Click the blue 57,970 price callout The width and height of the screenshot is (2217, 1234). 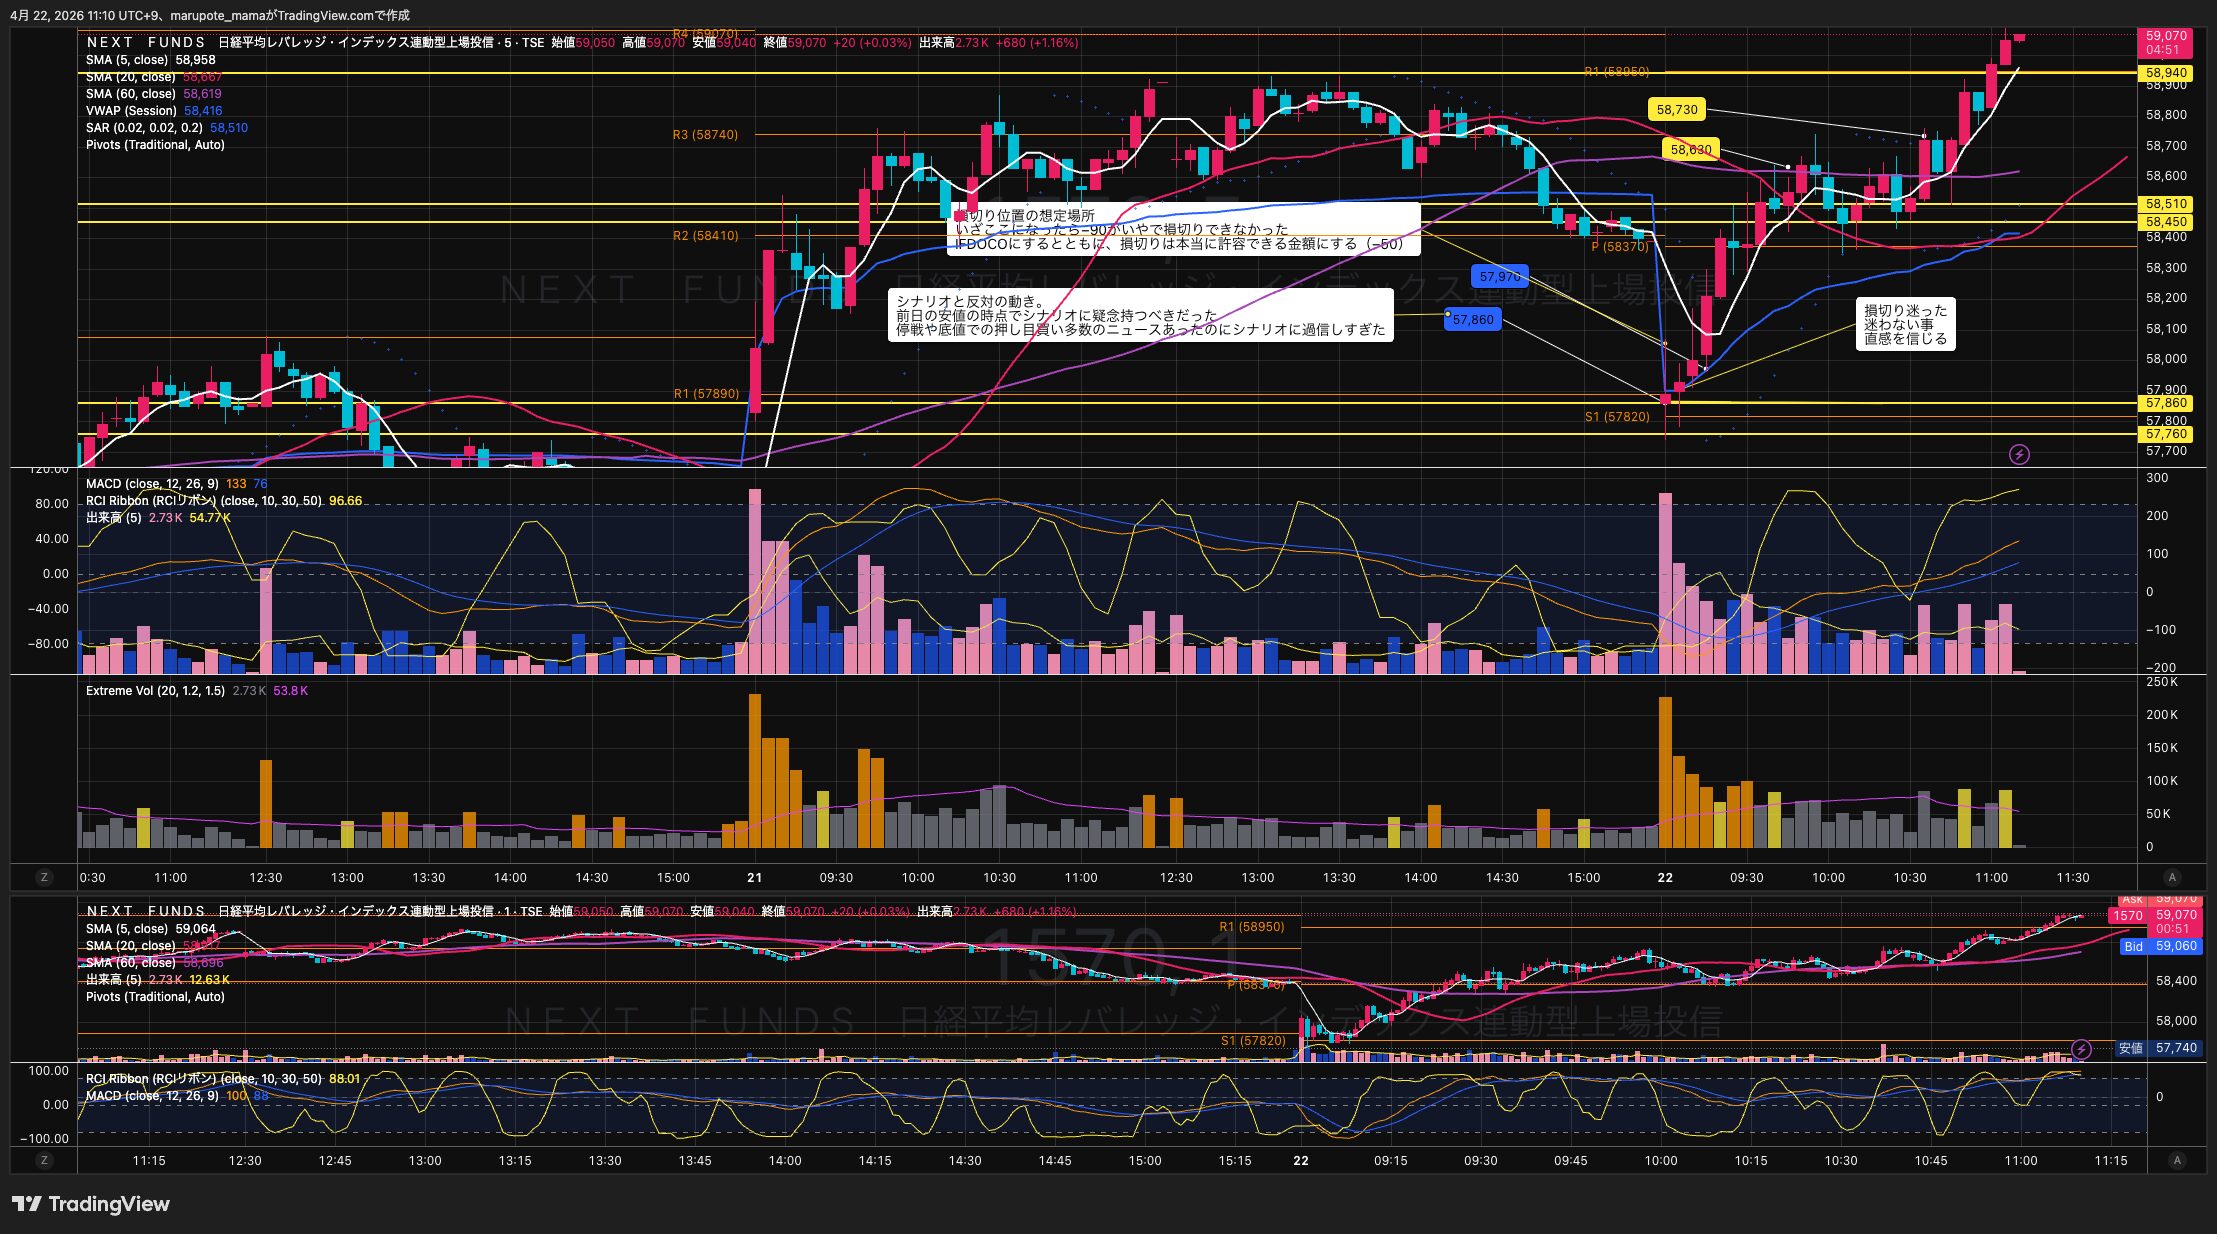click(1499, 277)
